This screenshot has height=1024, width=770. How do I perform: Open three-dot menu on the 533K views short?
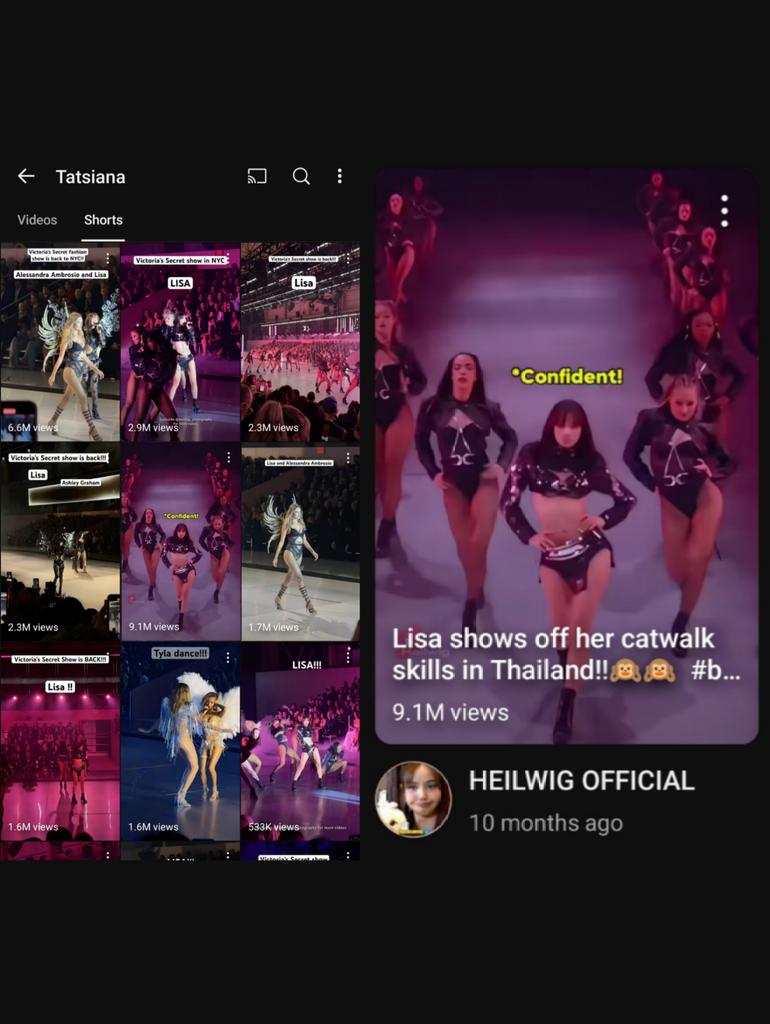(348, 655)
